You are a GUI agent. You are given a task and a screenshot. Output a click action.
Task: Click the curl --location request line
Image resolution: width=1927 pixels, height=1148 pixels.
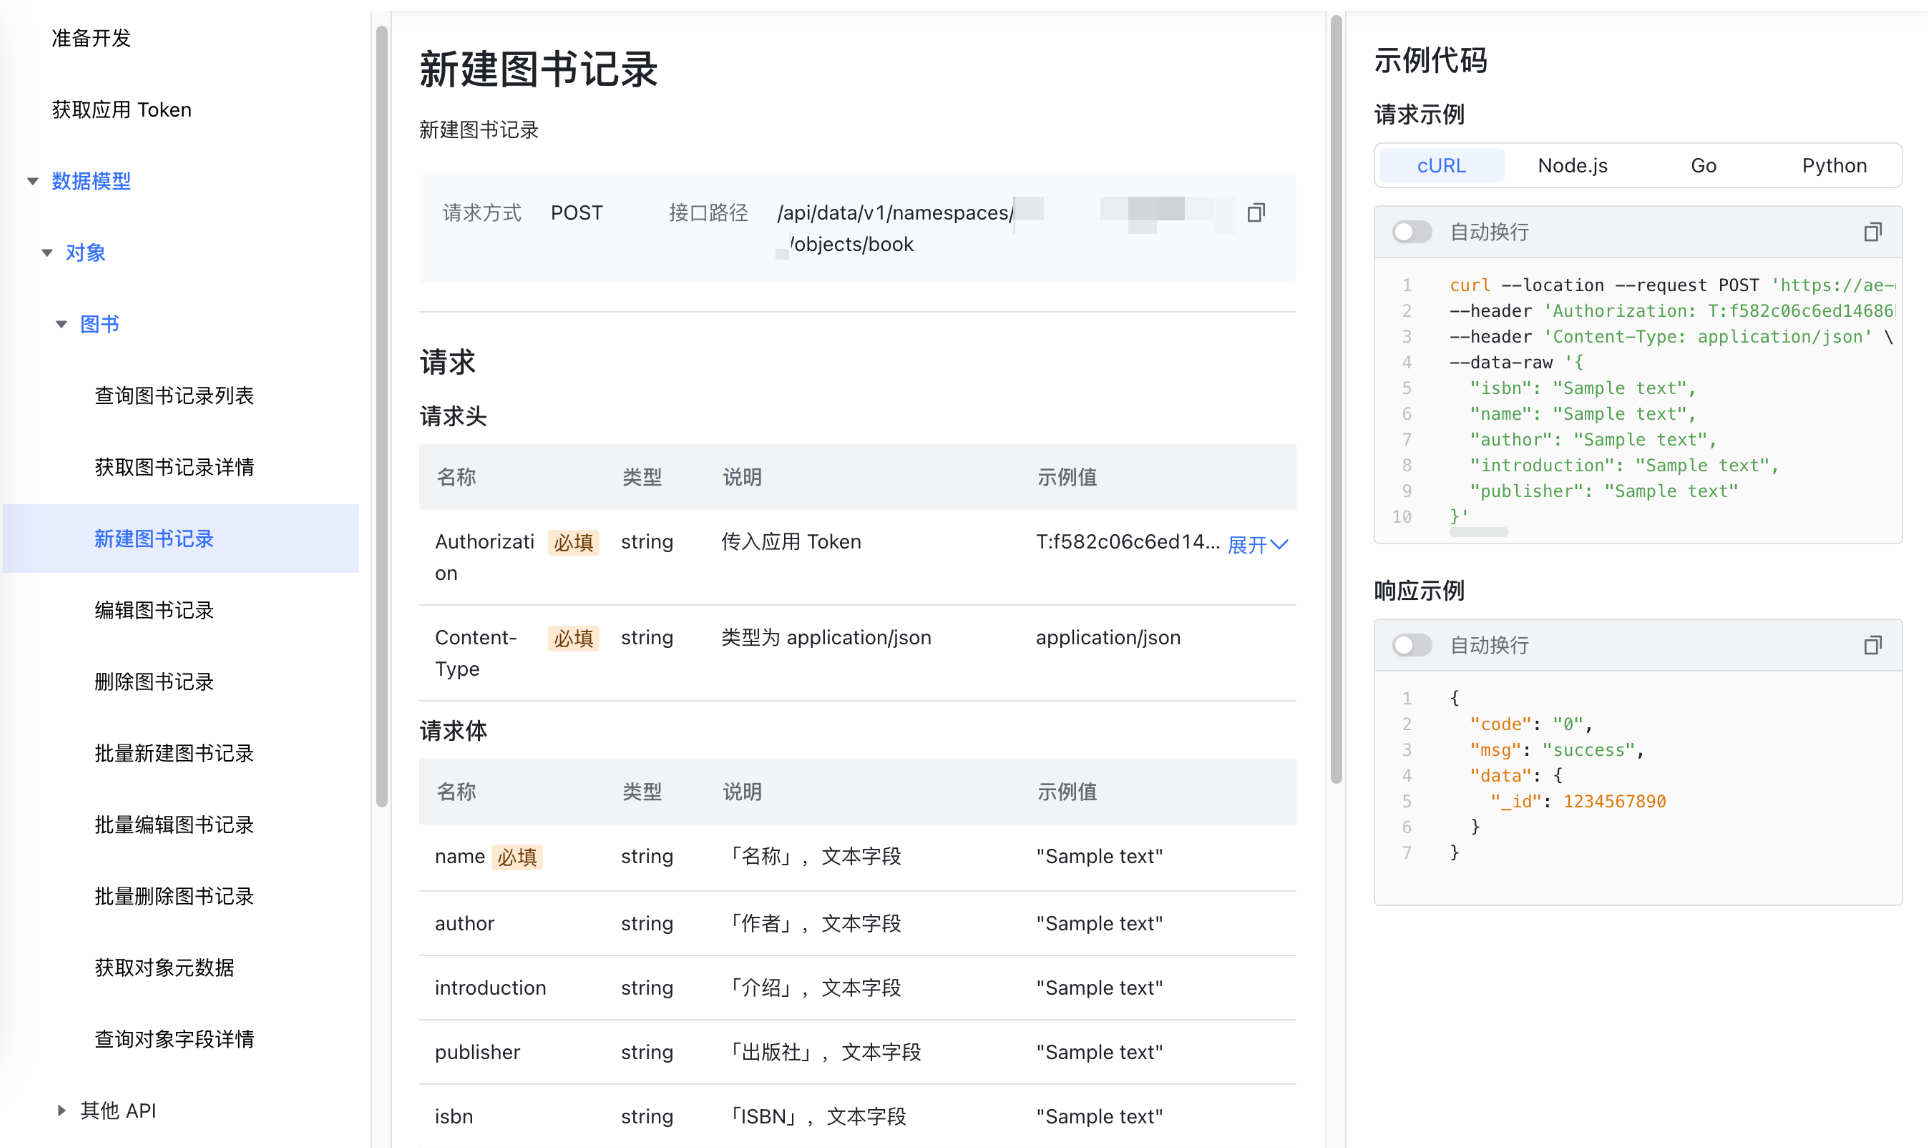pos(1672,285)
